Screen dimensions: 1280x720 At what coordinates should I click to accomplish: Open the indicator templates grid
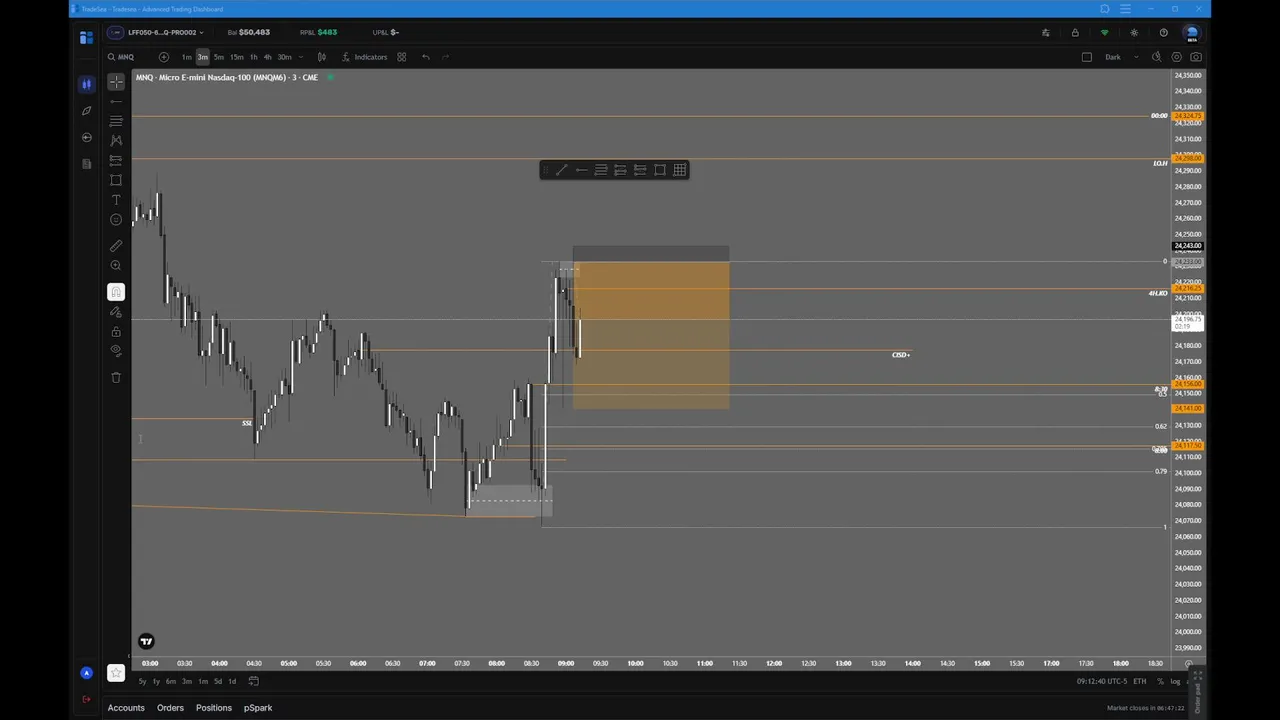point(401,57)
